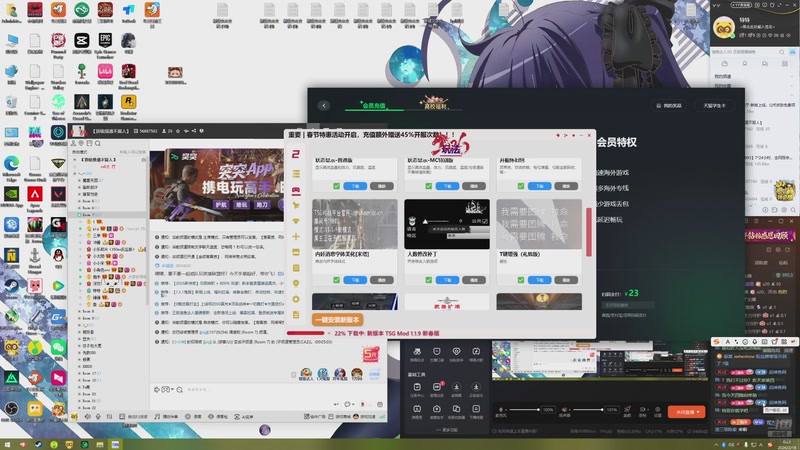
Task: Collapse Room 7 in YY channel tree
Action: [x=80, y=215]
